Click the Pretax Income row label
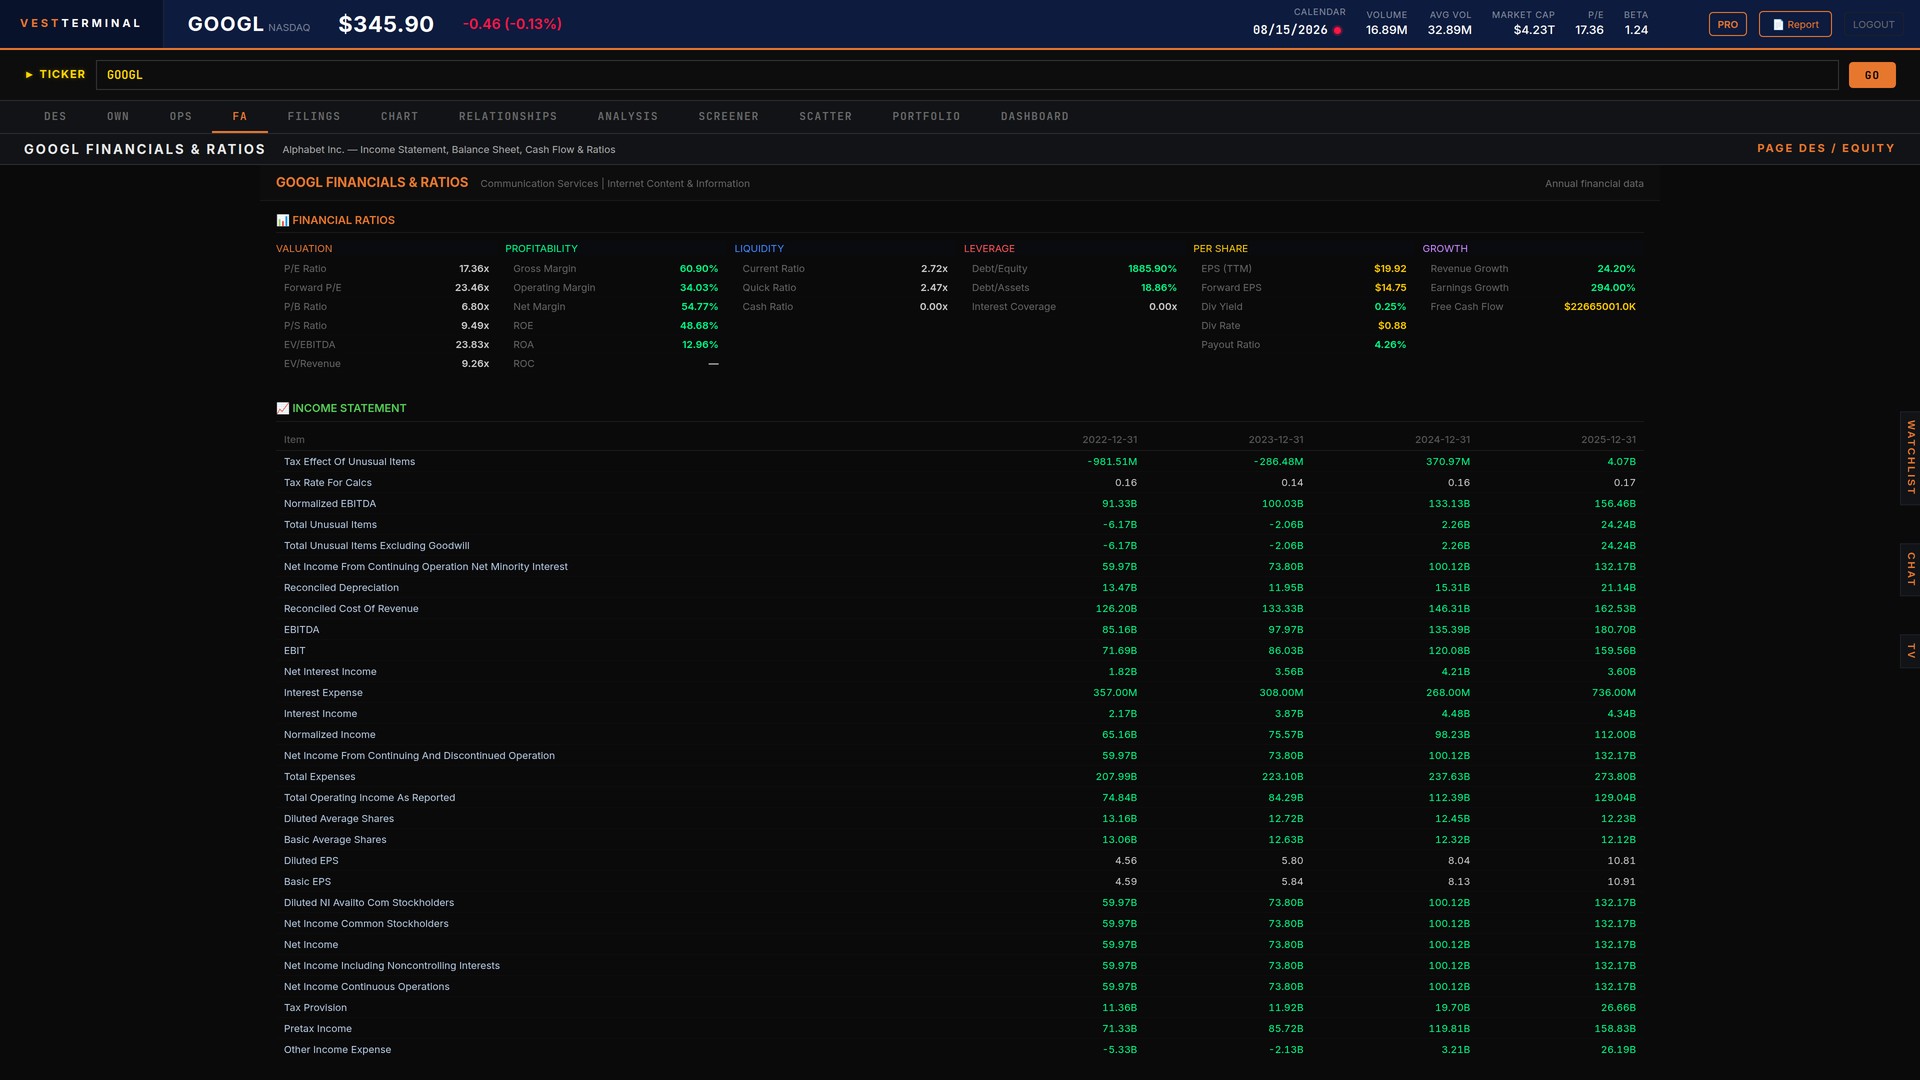 [x=318, y=1029]
